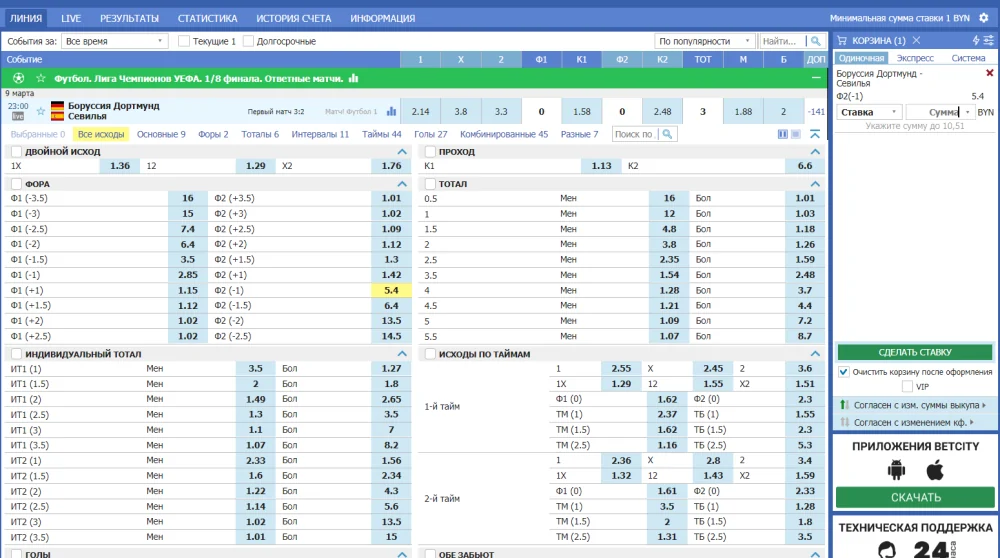
Task: Enable the Долгосрочные checkbox
Action: tap(249, 41)
